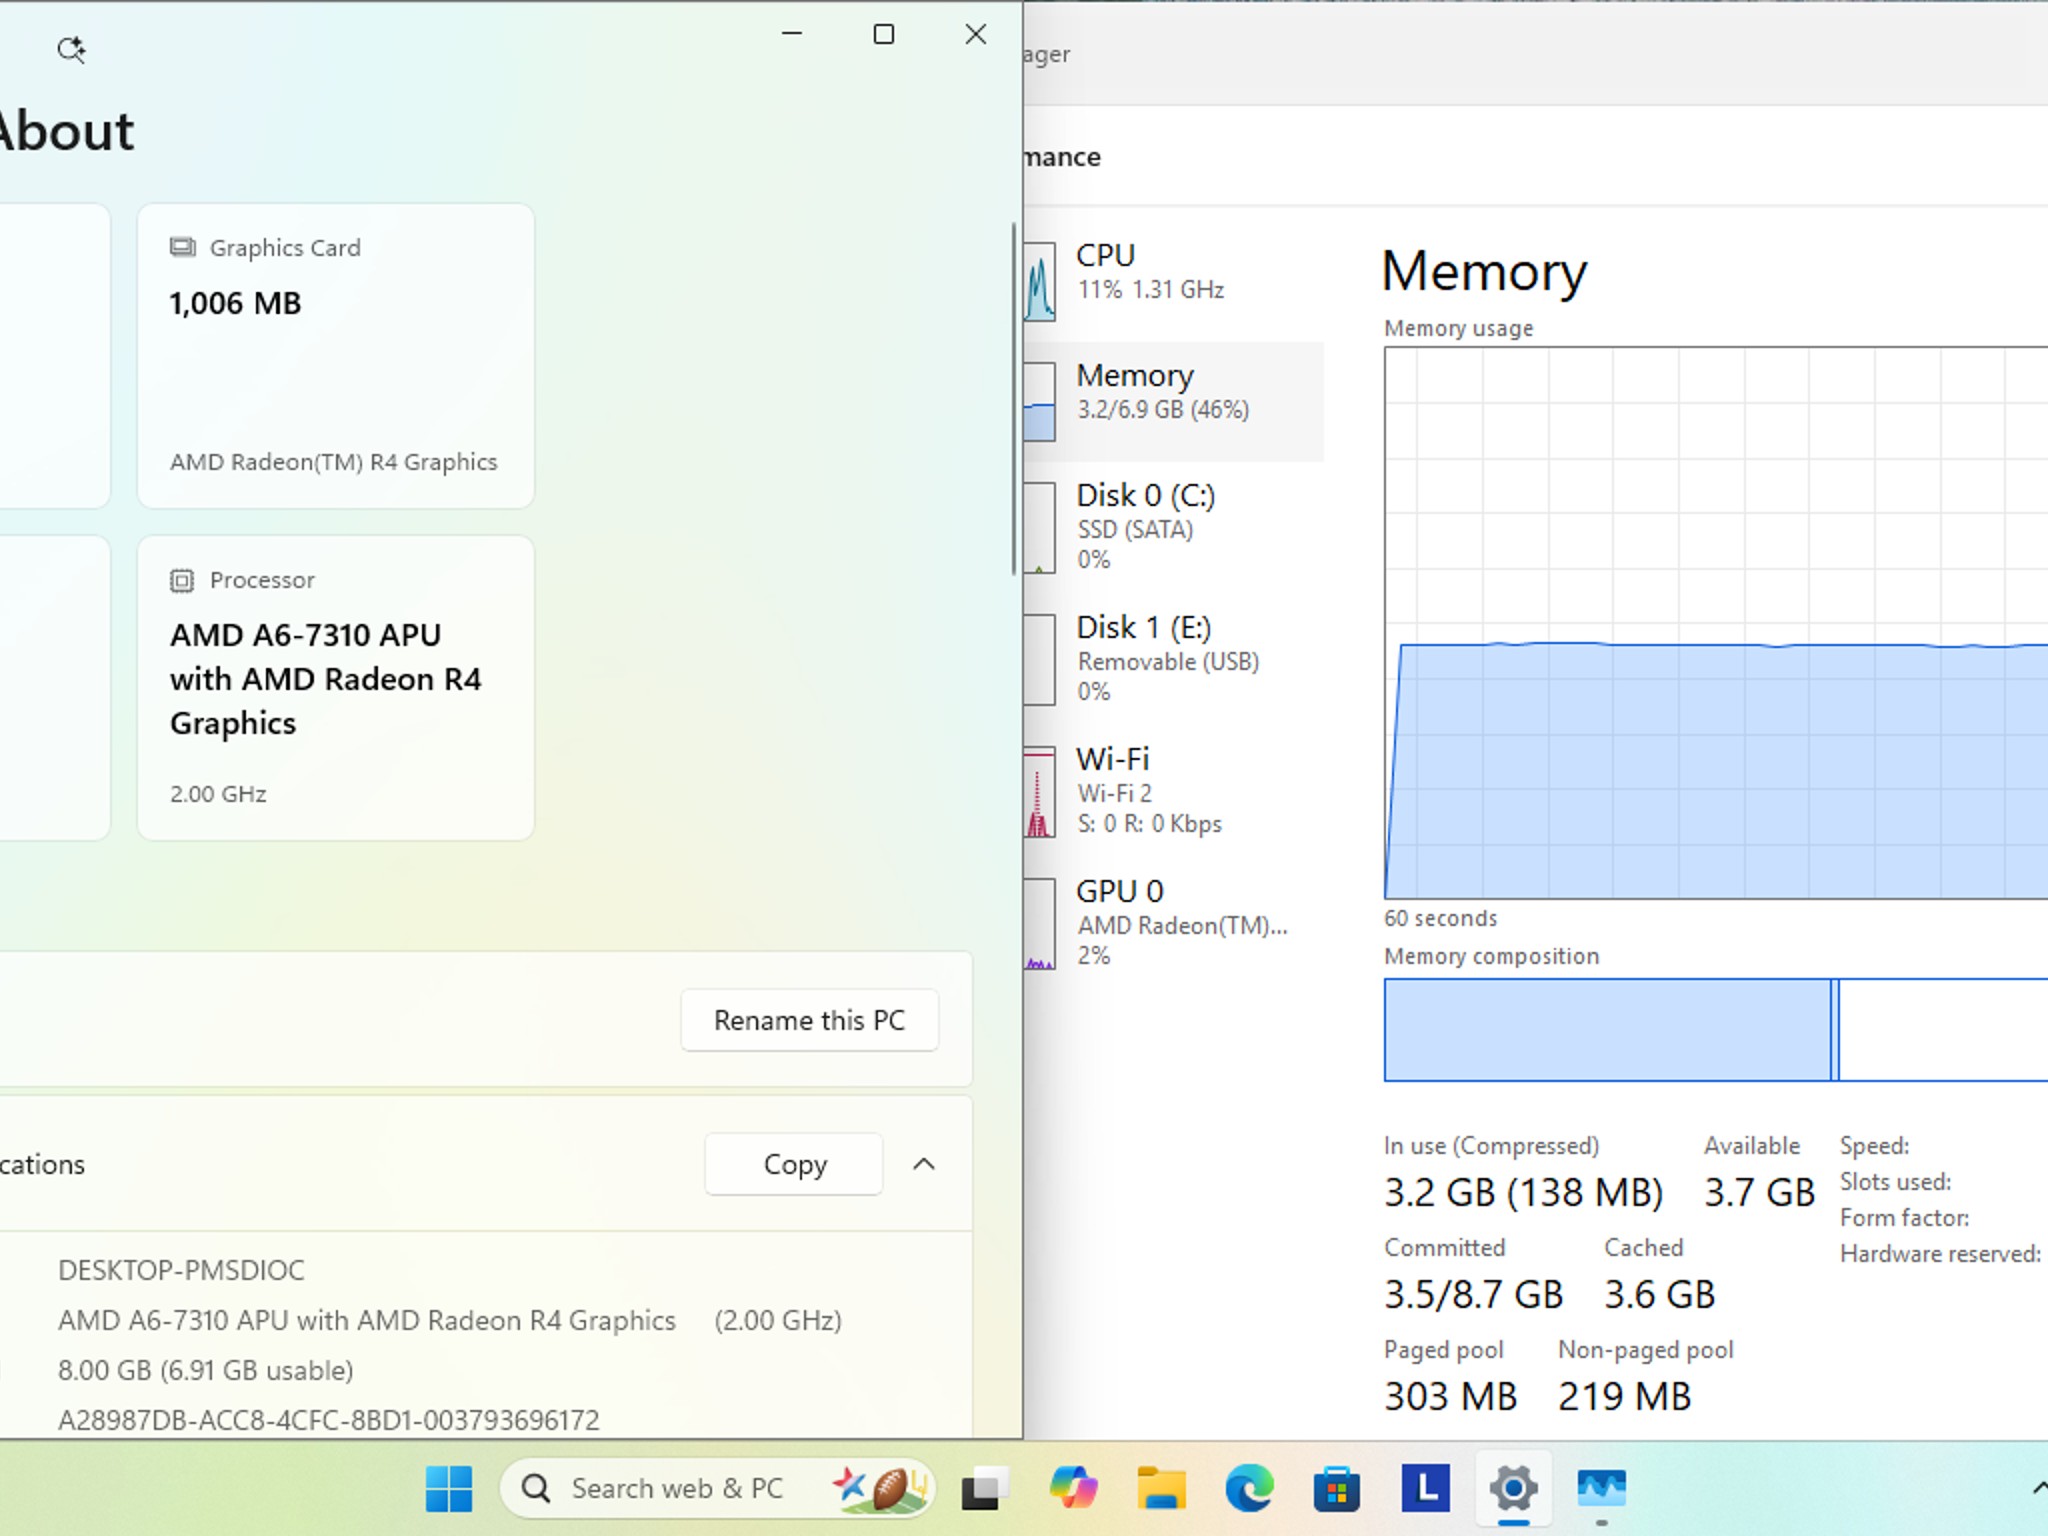Launch Microsoft Edge from taskbar
Image resolution: width=2048 pixels, height=1536 pixels.
[x=1249, y=1489]
